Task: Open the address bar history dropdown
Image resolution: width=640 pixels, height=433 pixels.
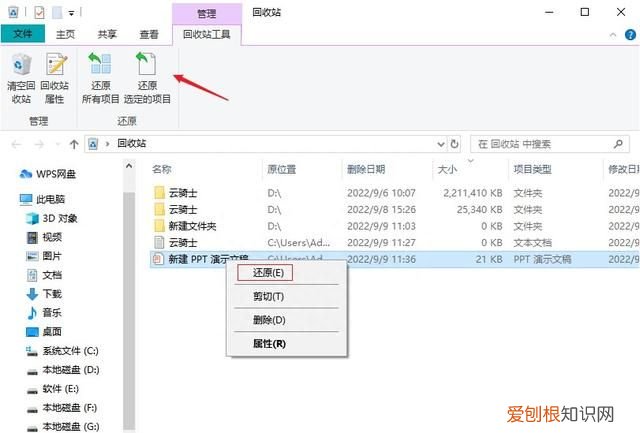Action: (441, 144)
